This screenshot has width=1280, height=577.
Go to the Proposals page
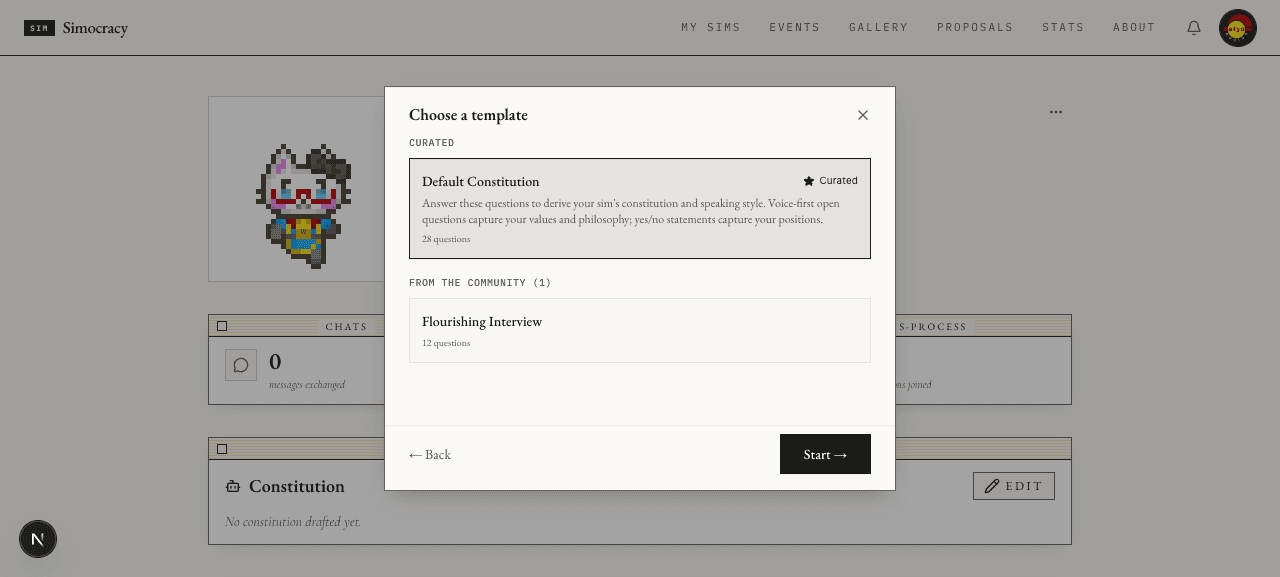coord(975,28)
